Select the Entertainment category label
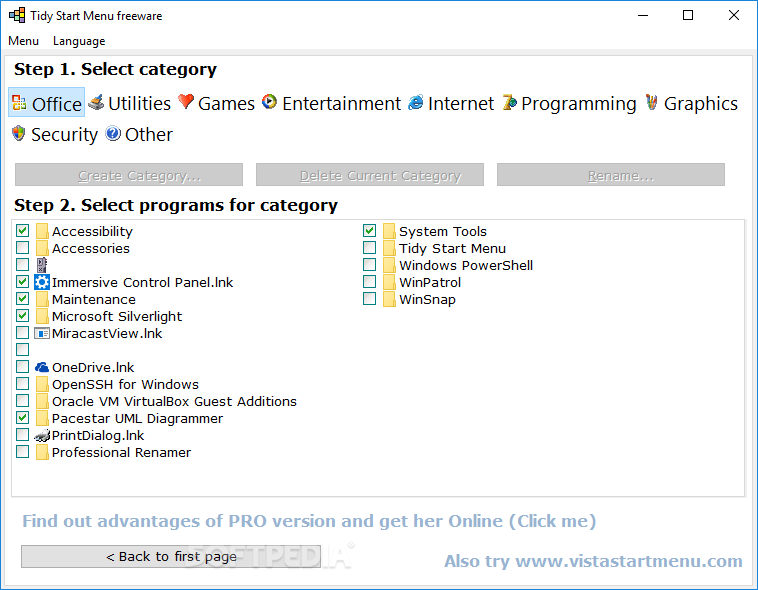This screenshot has height=590, width=758. tap(341, 103)
